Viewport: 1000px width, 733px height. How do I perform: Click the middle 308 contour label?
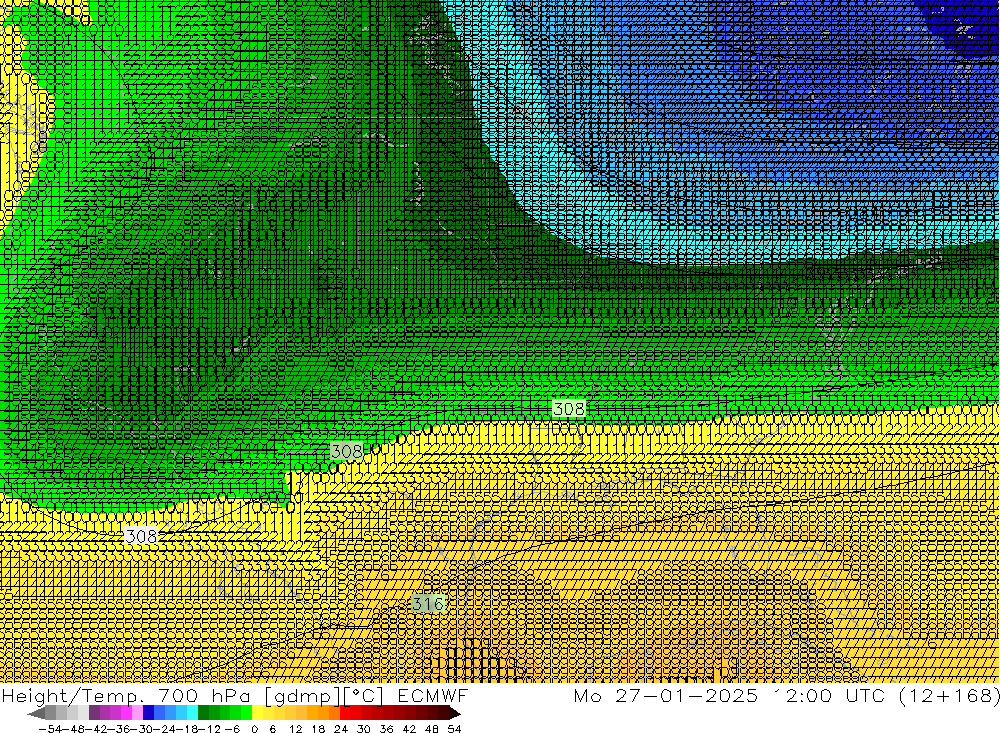click(347, 452)
